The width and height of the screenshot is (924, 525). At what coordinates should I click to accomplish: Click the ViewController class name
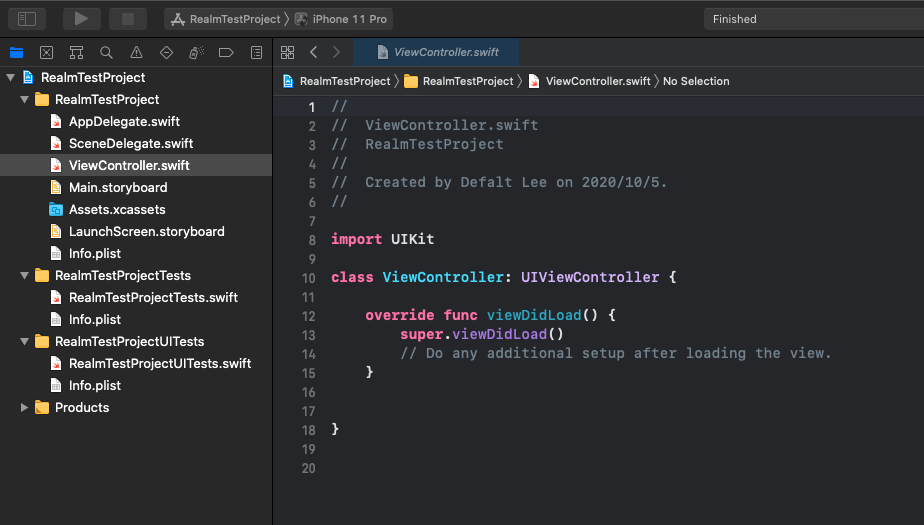pyautogui.click(x=443, y=277)
